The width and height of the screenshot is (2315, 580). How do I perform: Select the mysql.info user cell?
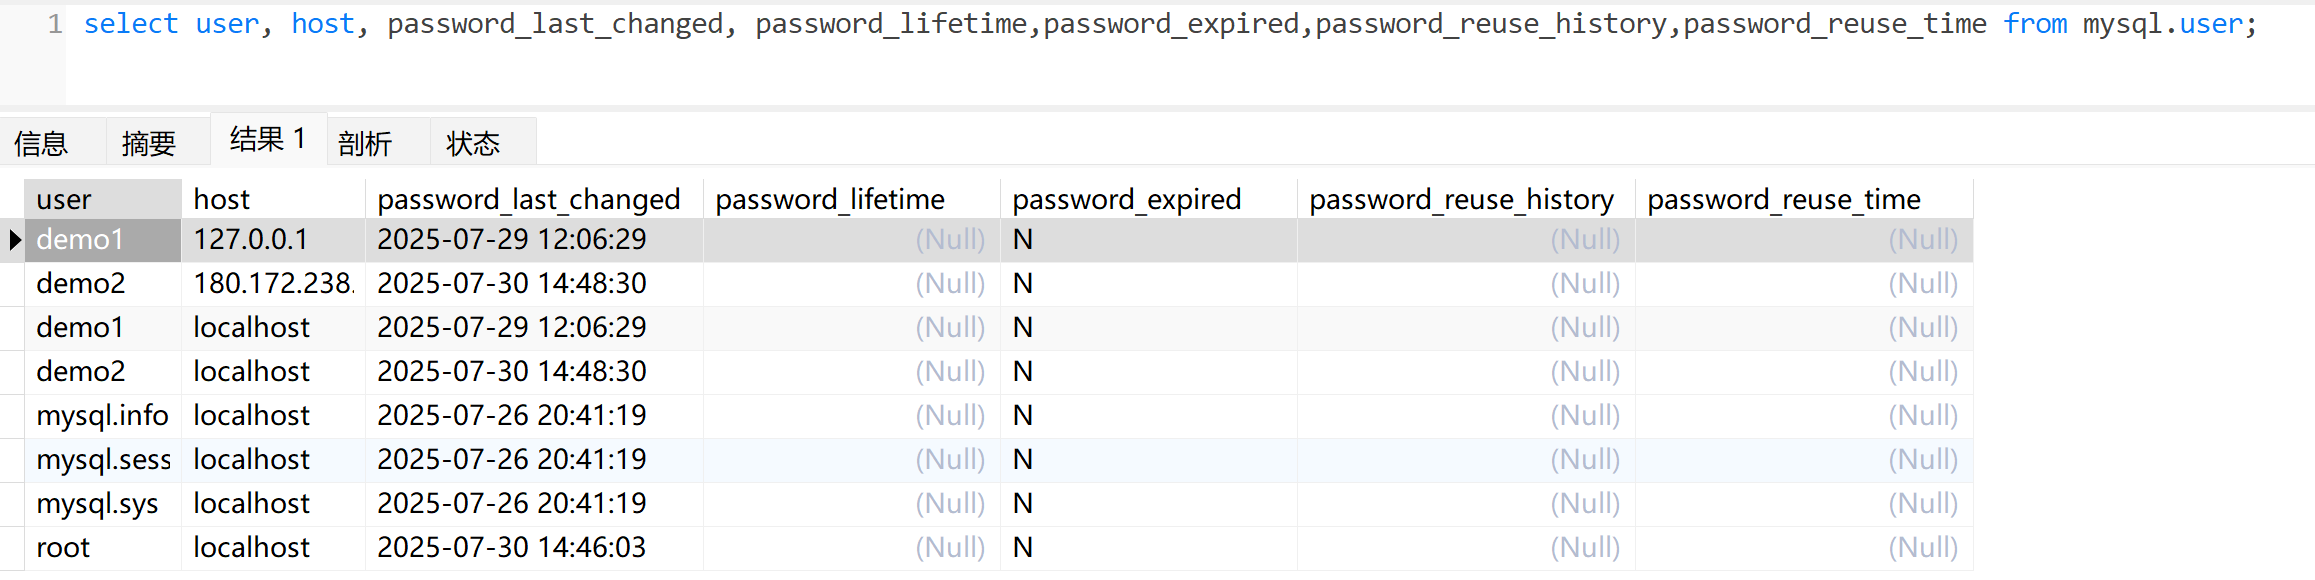[x=102, y=416]
